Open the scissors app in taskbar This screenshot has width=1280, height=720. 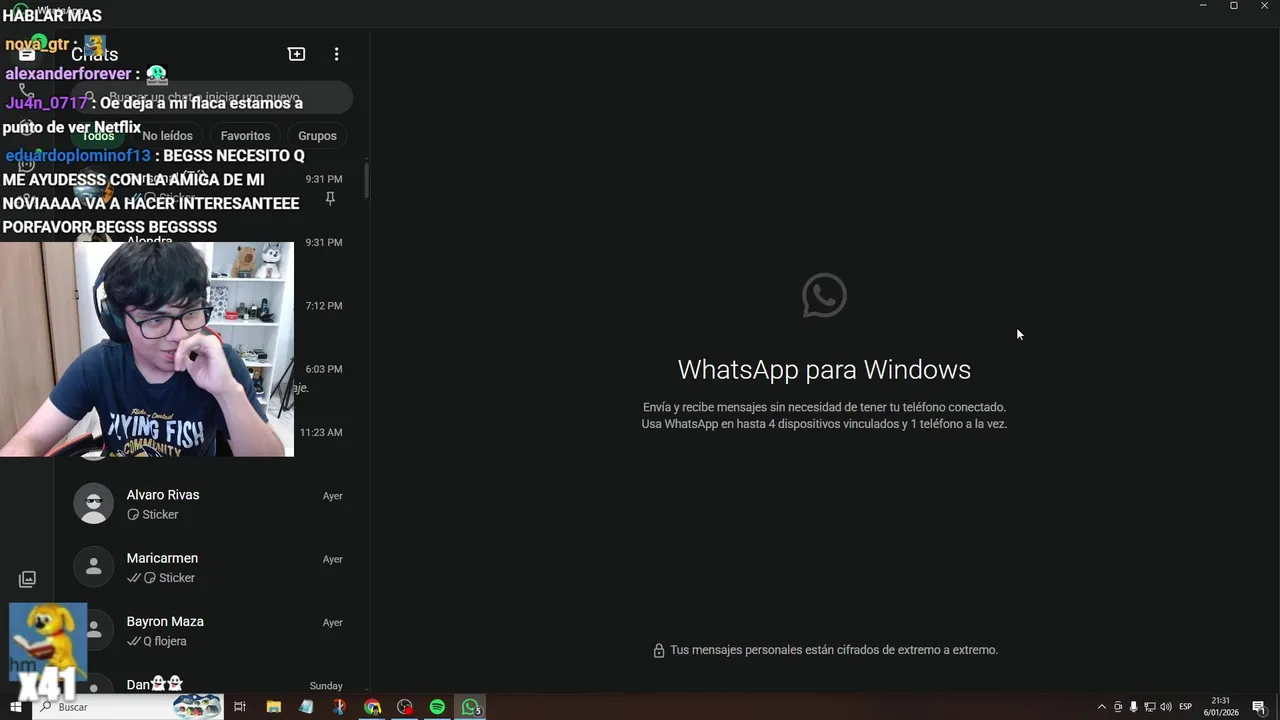(x=339, y=707)
